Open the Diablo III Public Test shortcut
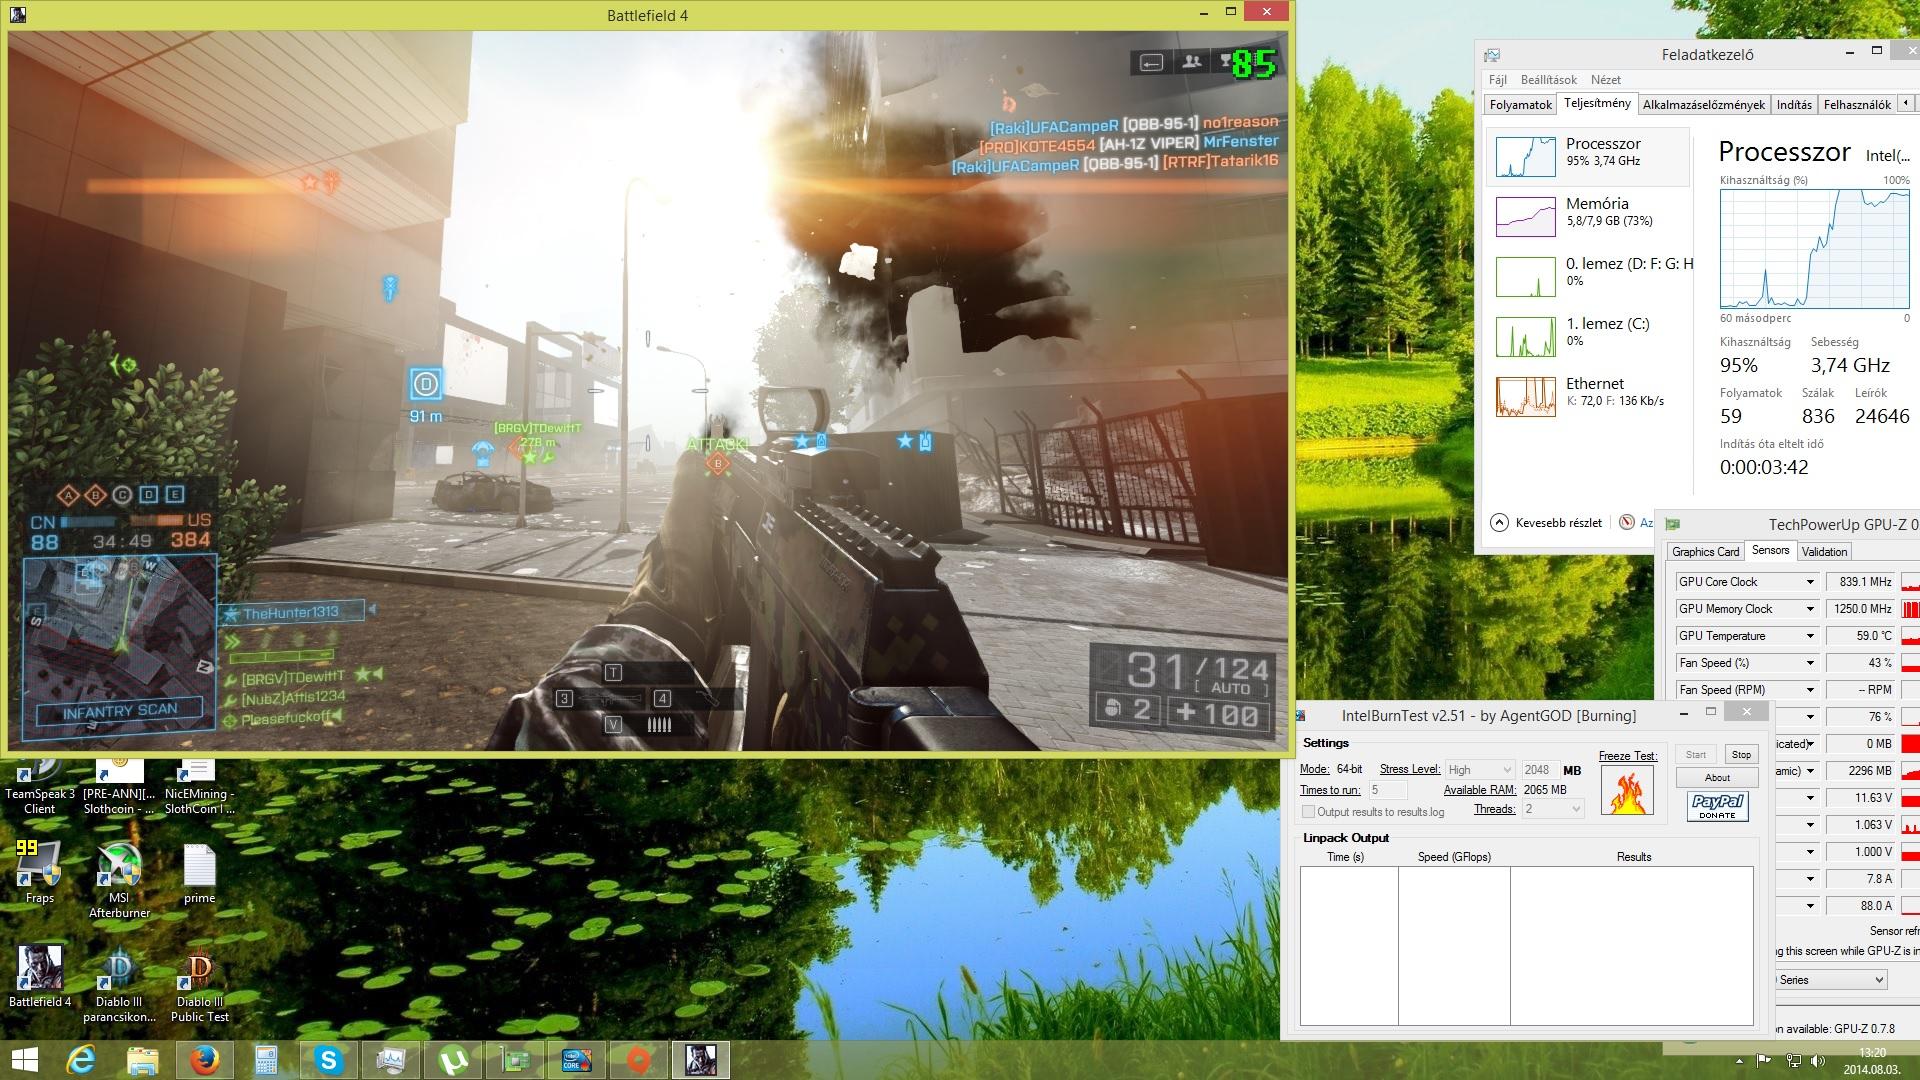This screenshot has height=1080, width=1920. click(199, 984)
